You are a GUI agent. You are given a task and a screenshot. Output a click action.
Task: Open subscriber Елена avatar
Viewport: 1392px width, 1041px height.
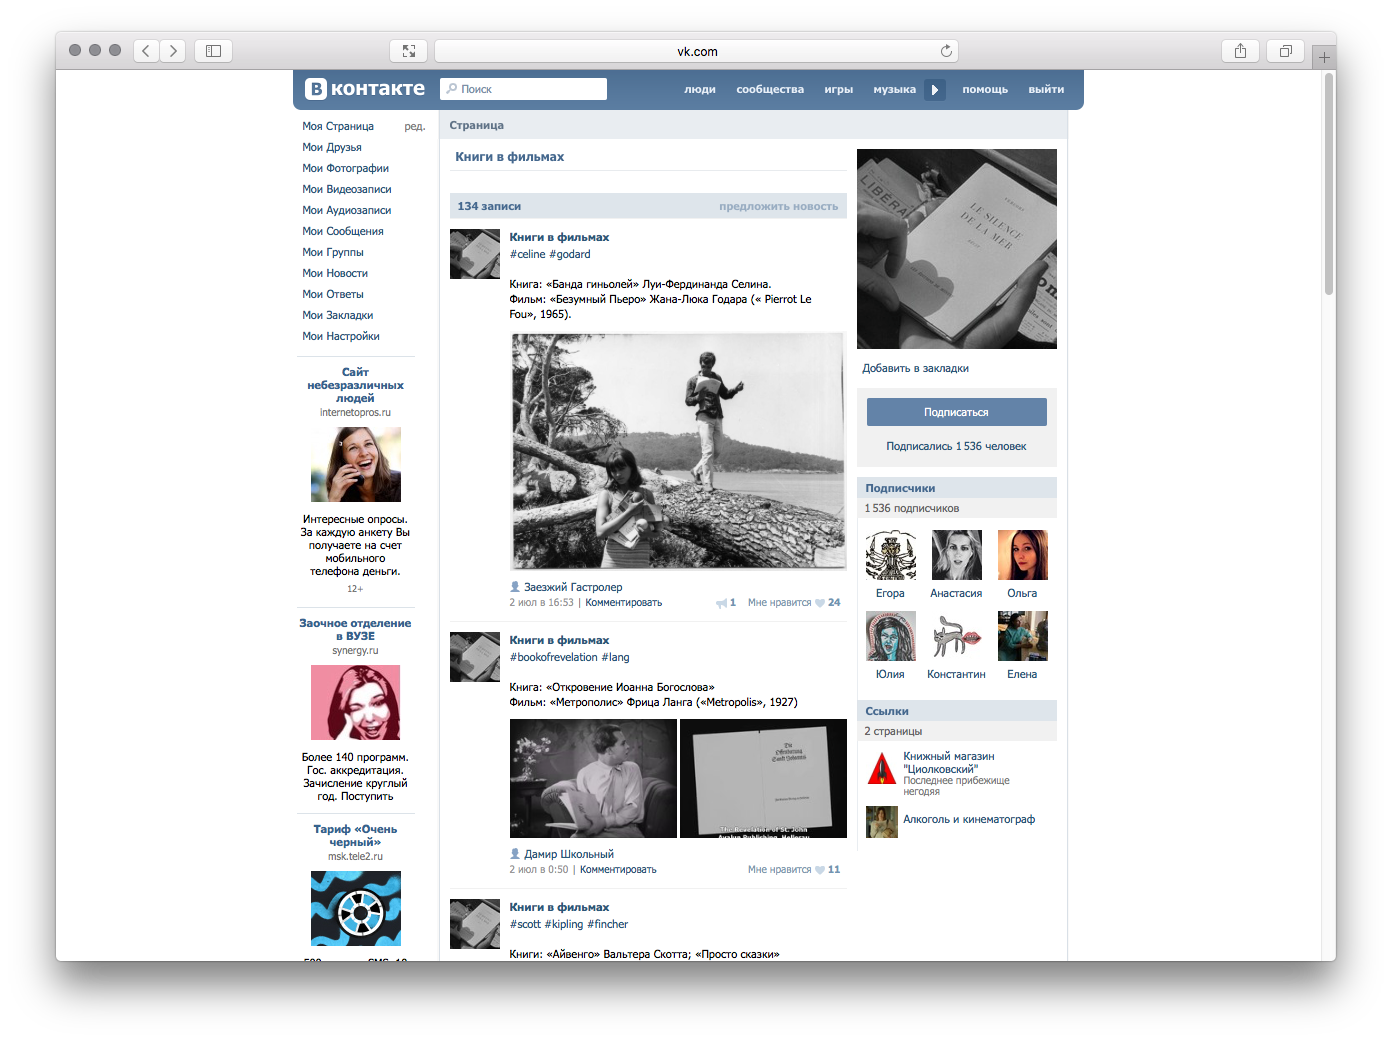point(1022,636)
